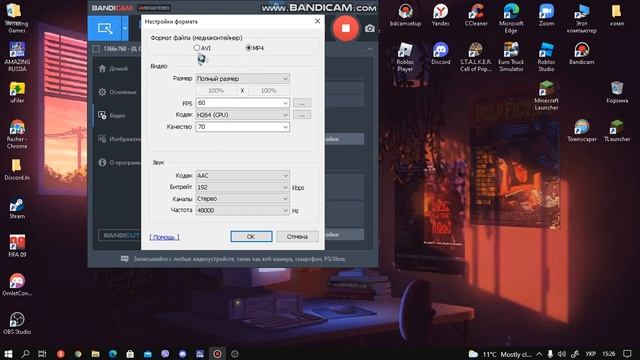Viewport: 640px width, 360px height.
Task: Open the Bandicam recording mode dropdown arrow
Action: point(125,29)
